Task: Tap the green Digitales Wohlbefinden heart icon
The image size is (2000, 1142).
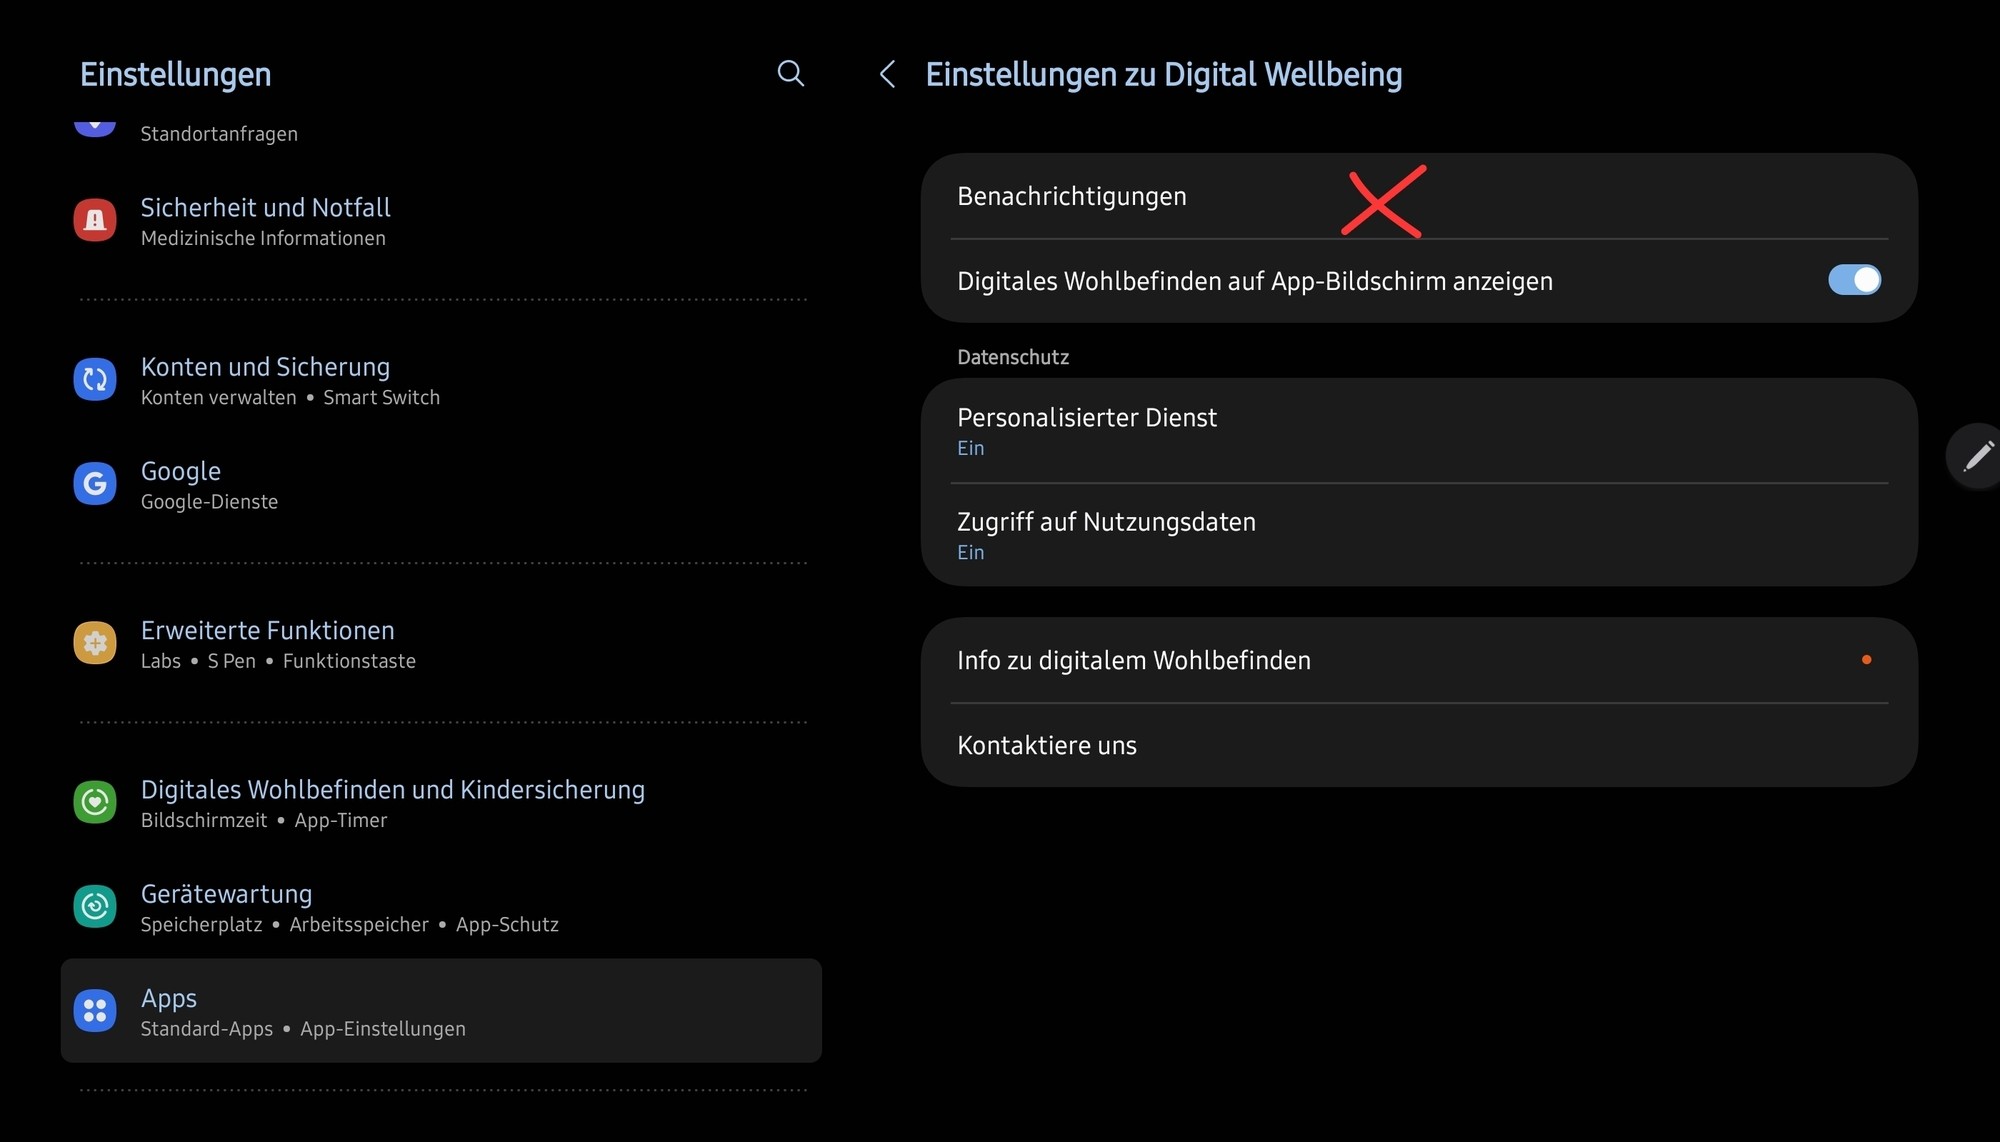Action: (95, 802)
